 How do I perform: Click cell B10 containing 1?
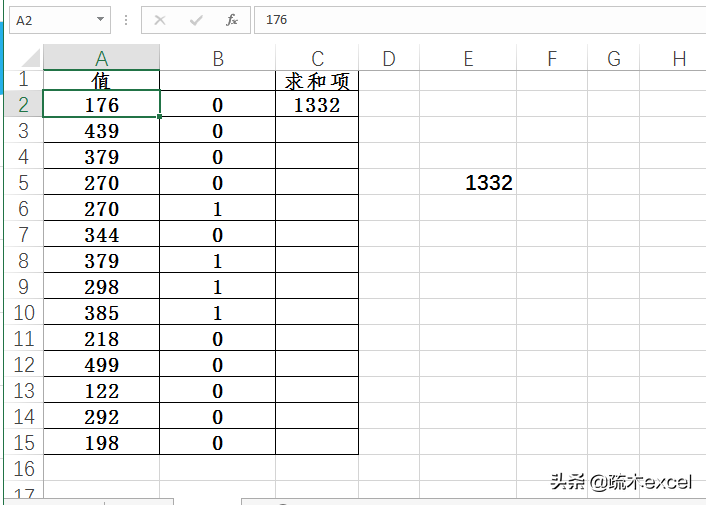217,312
